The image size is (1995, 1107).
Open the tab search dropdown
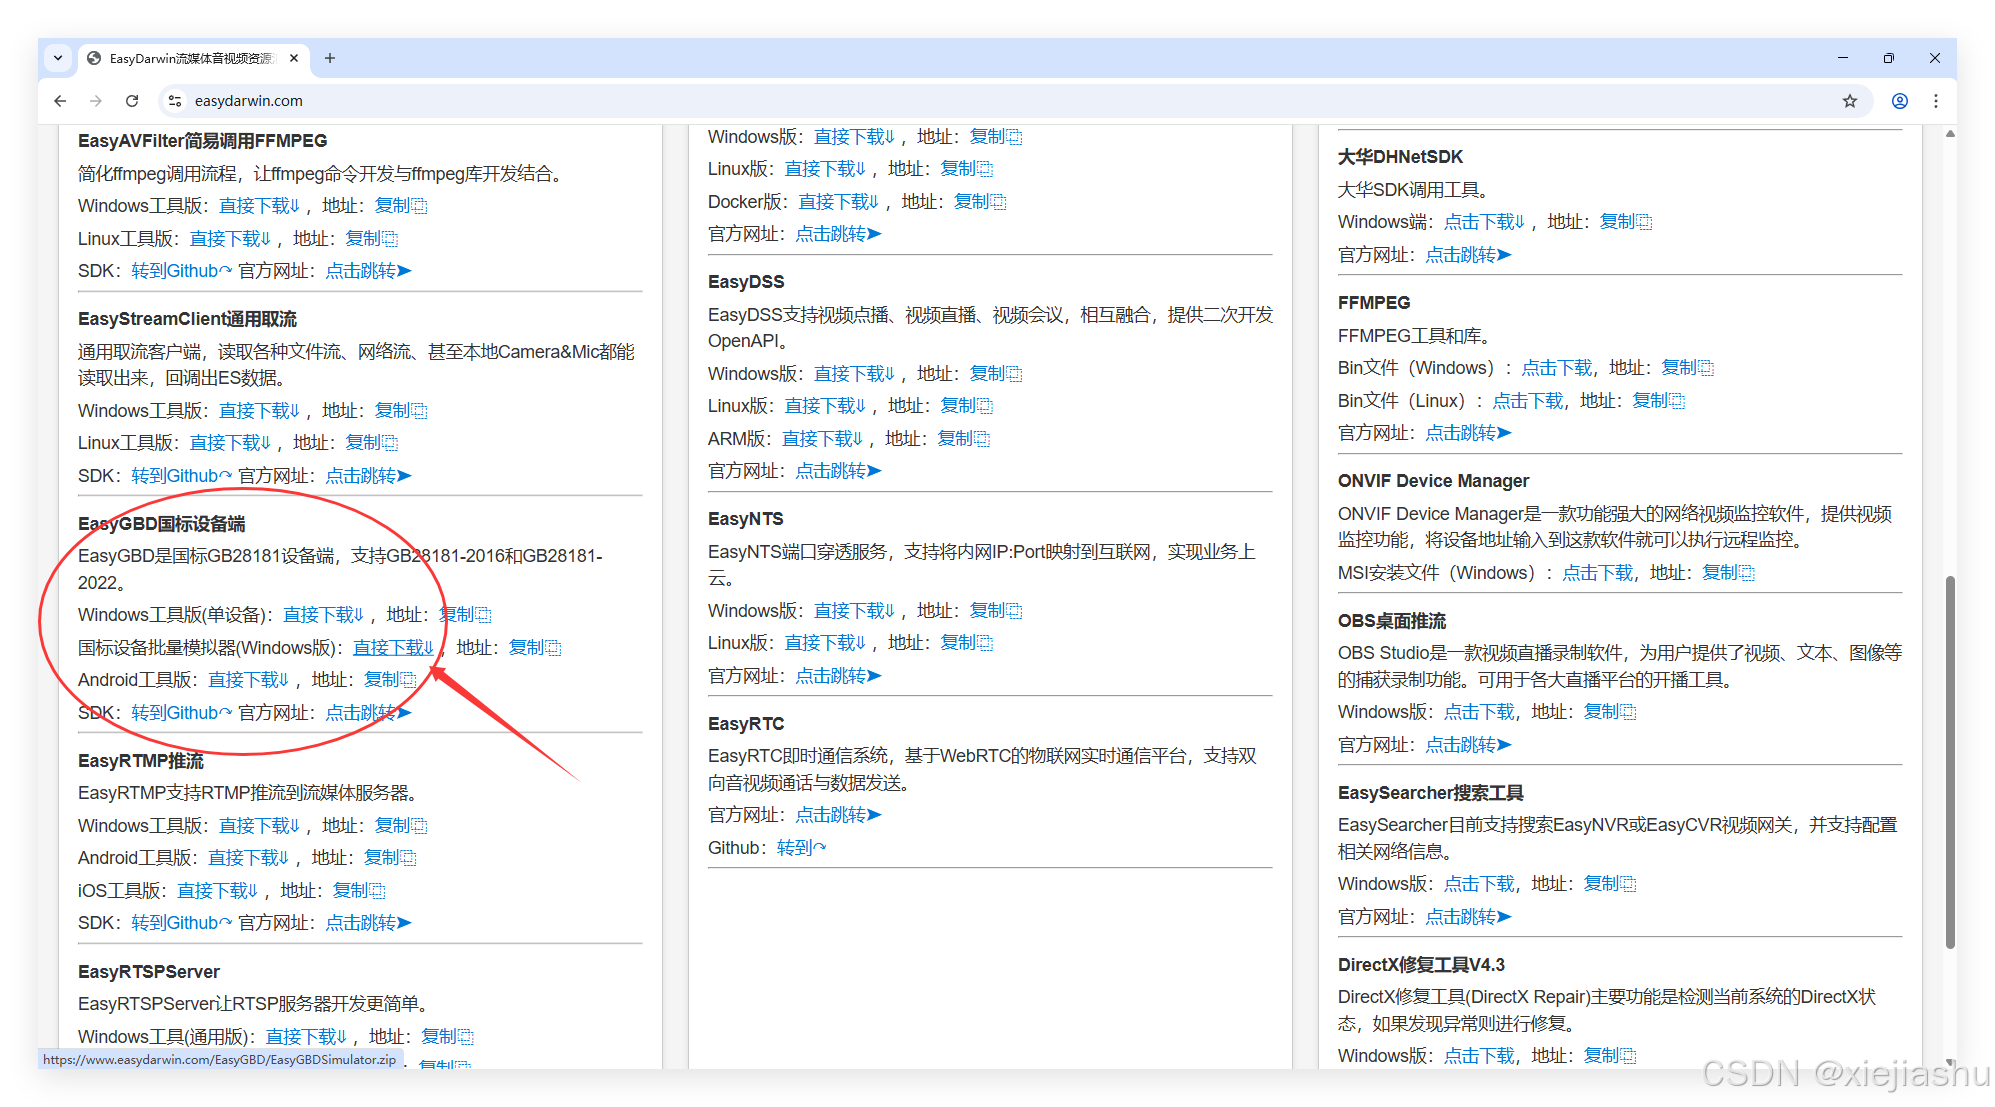(x=58, y=58)
